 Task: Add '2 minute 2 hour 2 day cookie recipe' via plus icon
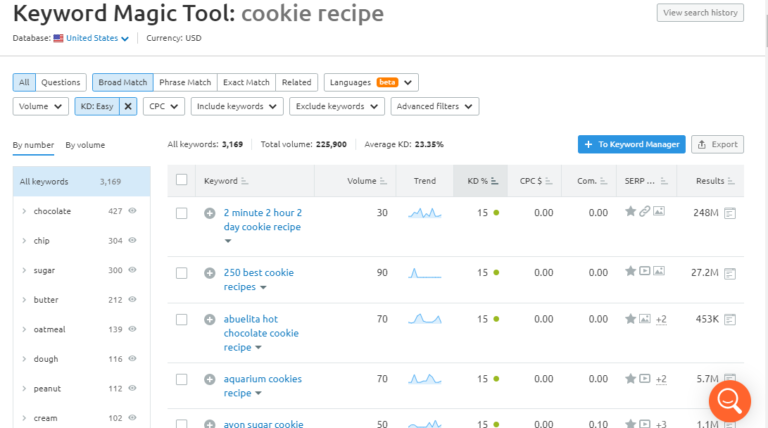[210, 213]
